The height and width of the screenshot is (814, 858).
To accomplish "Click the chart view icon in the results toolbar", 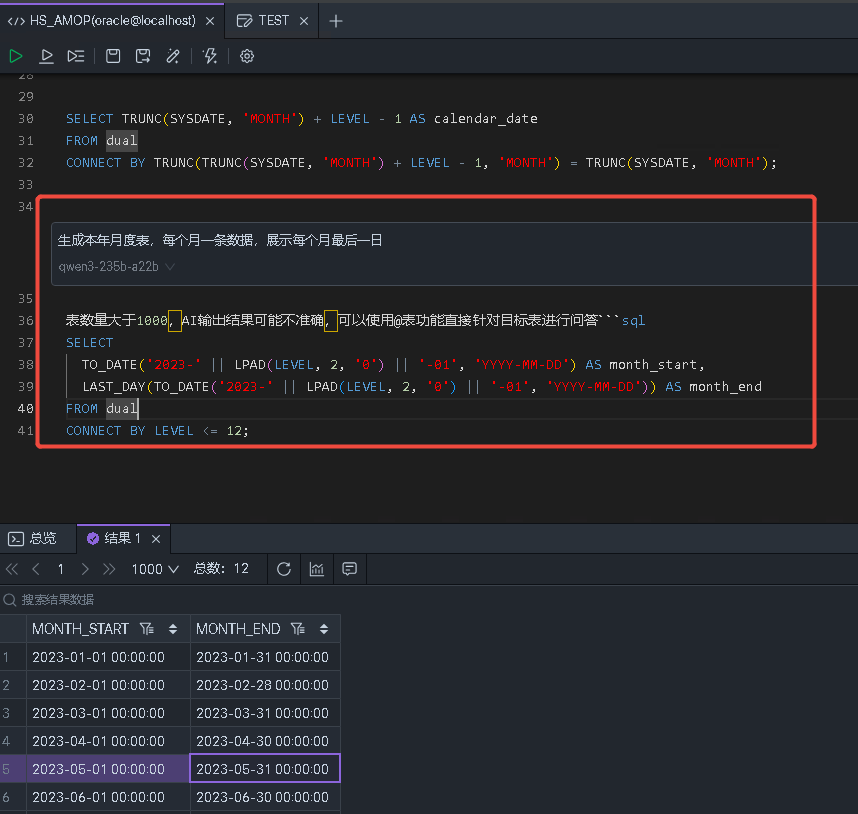I will click(317, 569).
